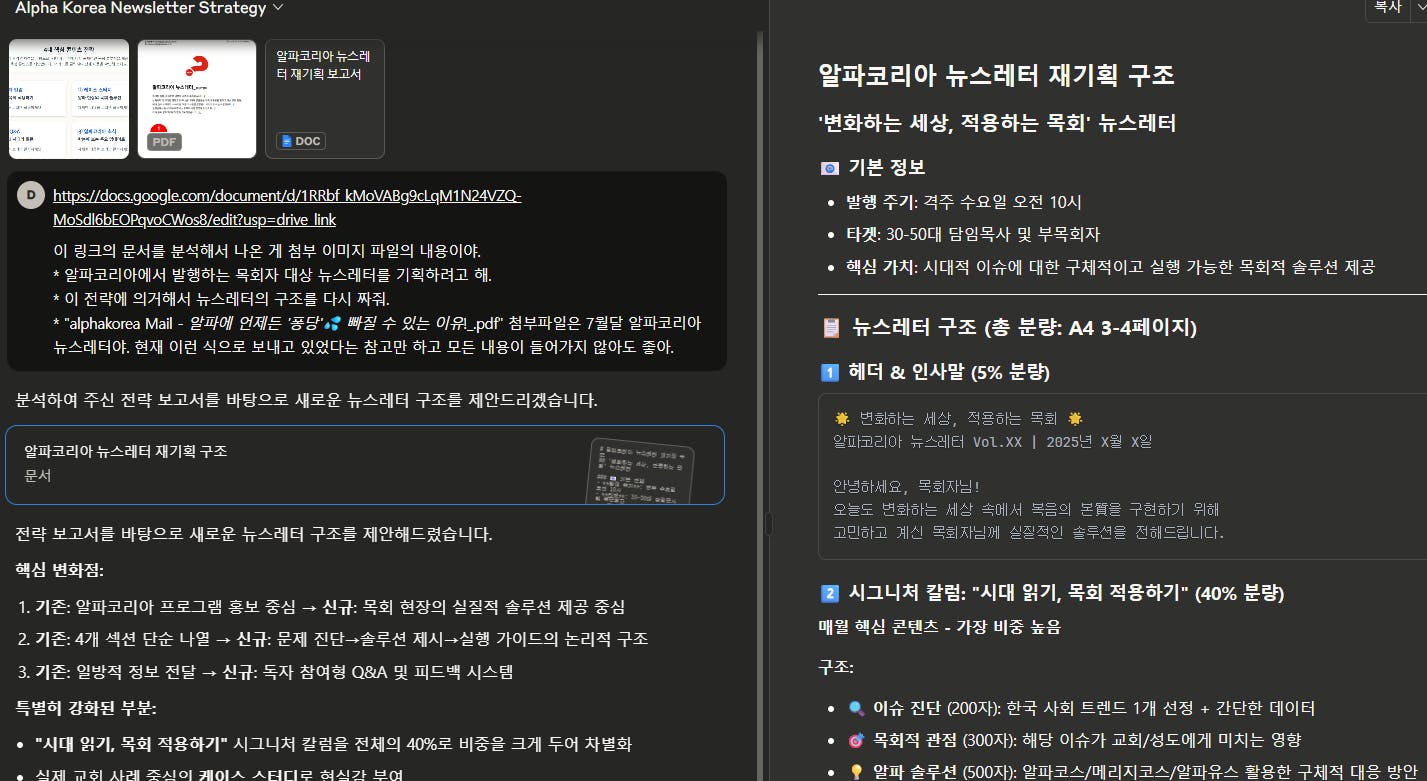
Task: Click the 특별히 강화된 부분: heading
Action: click(x=86, y=709)
